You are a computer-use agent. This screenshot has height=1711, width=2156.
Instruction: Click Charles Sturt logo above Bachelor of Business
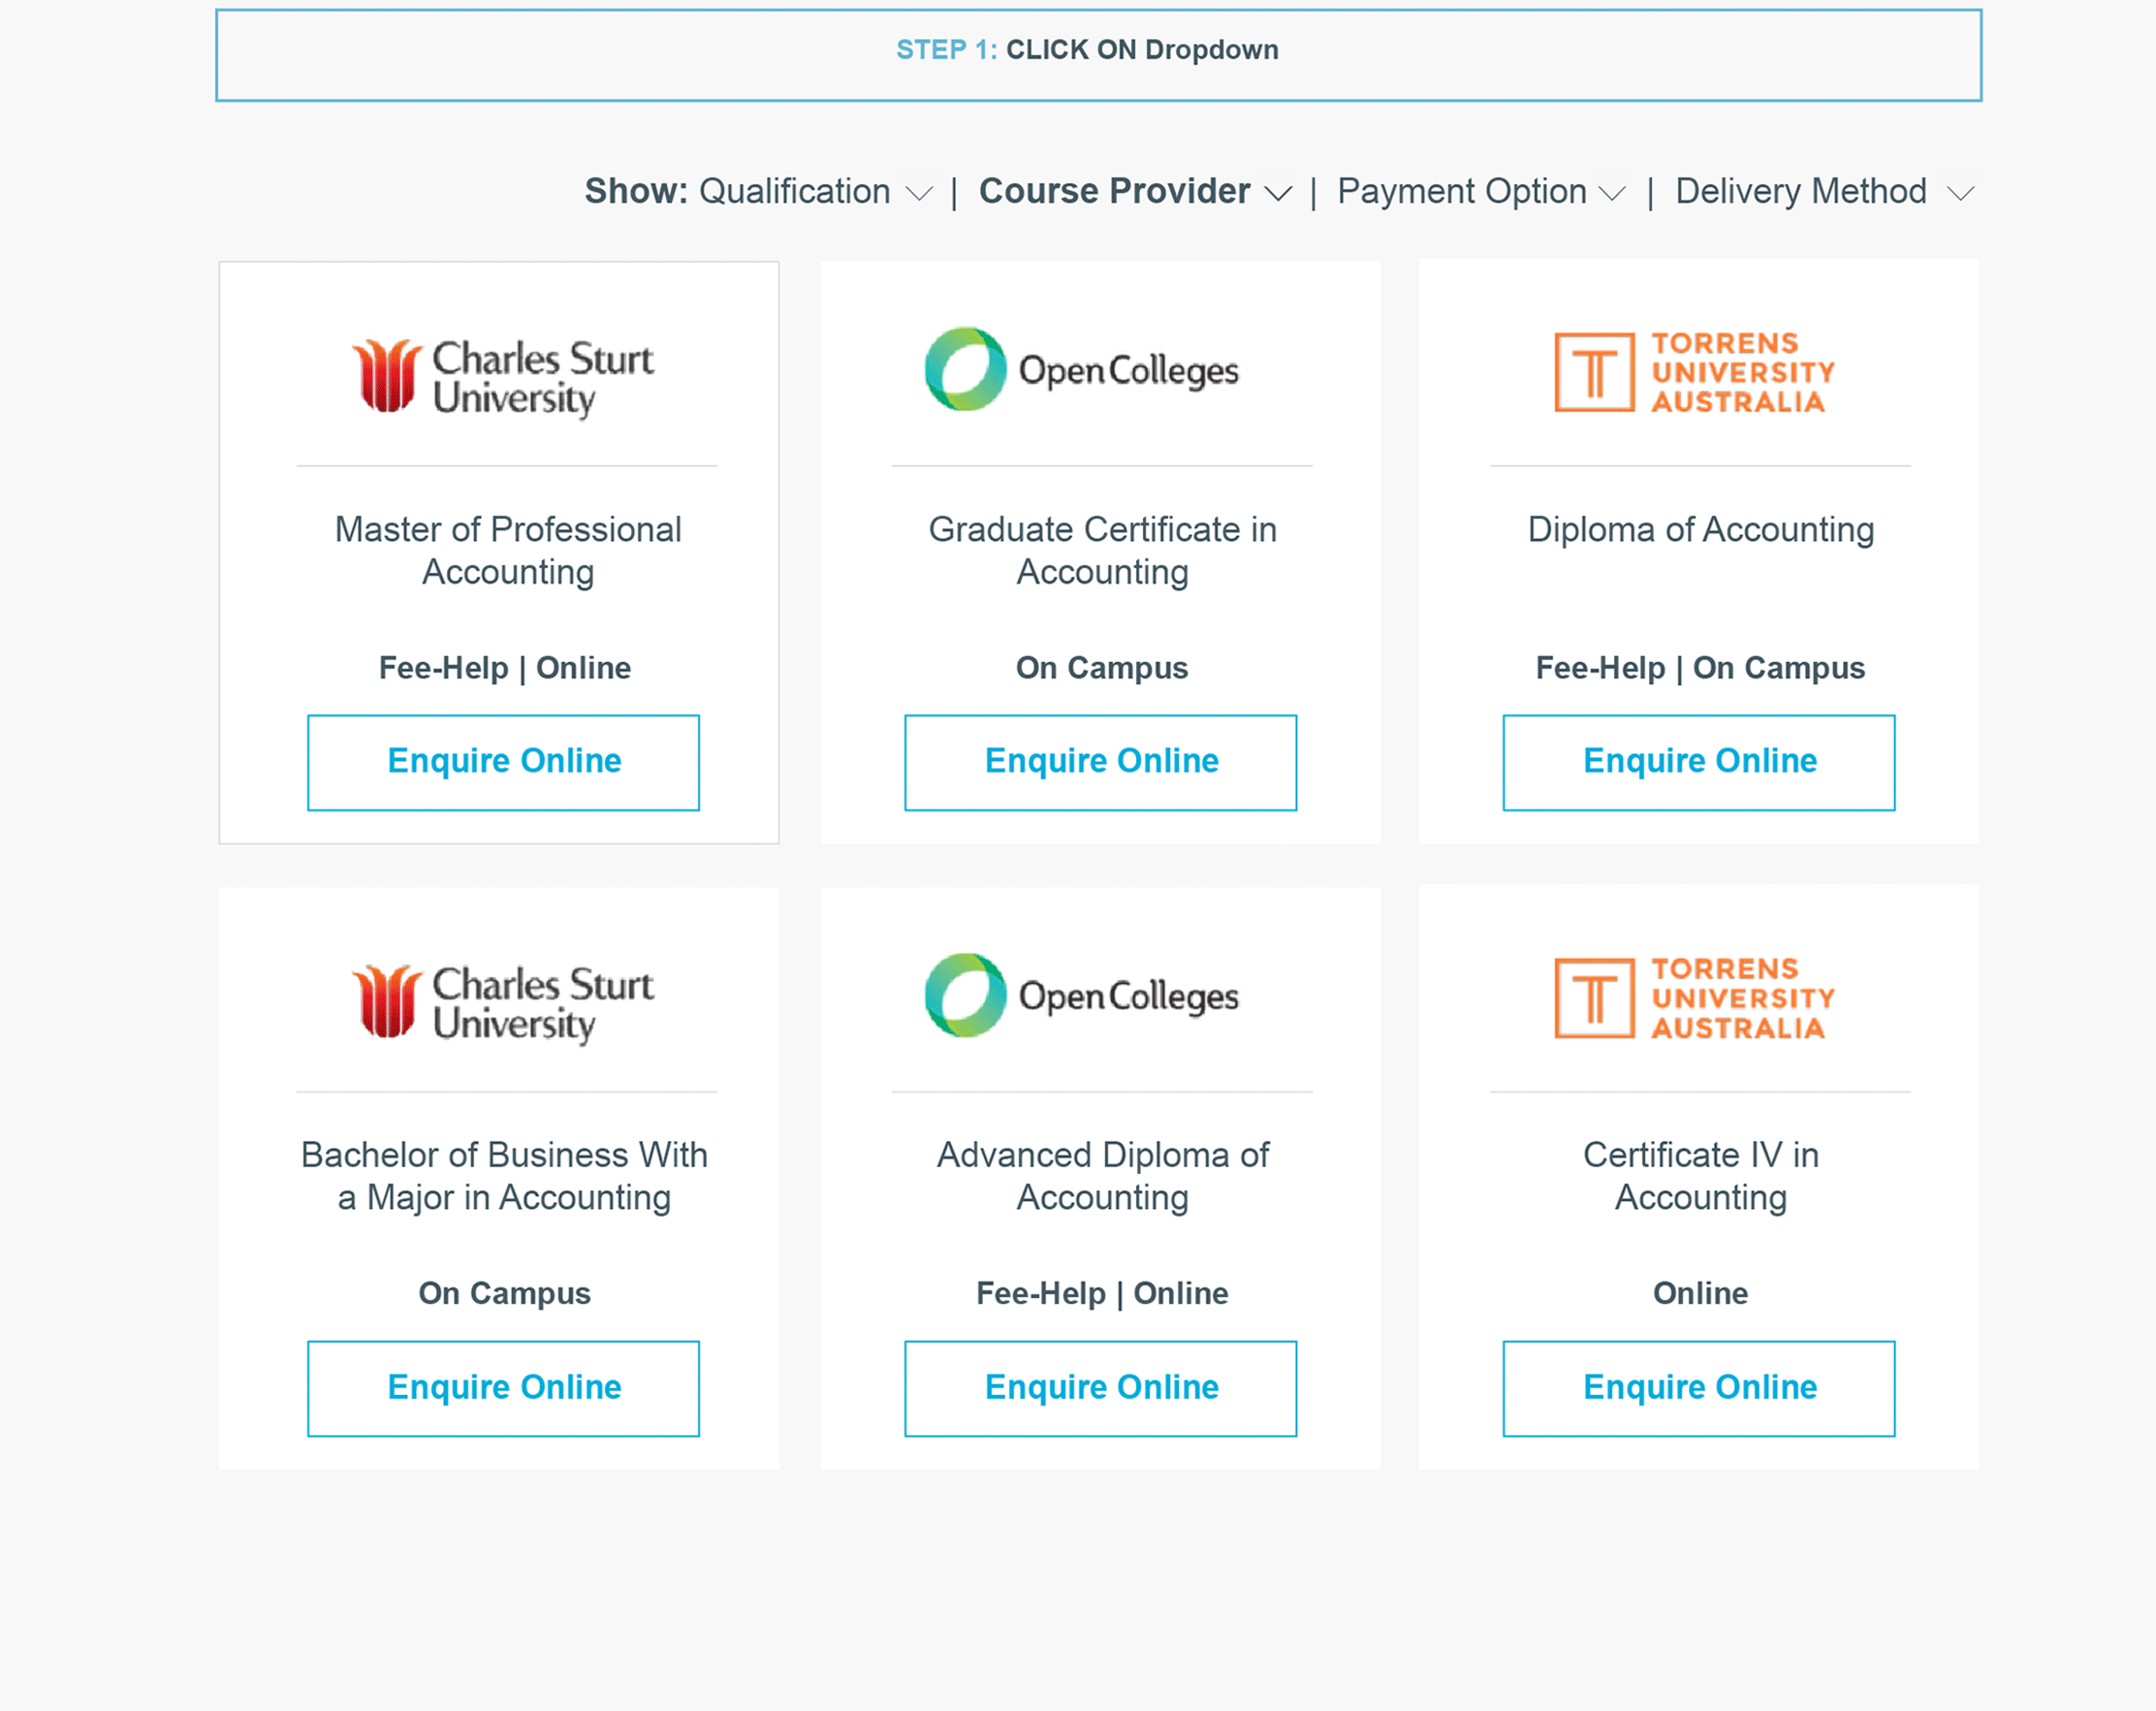502,1003
